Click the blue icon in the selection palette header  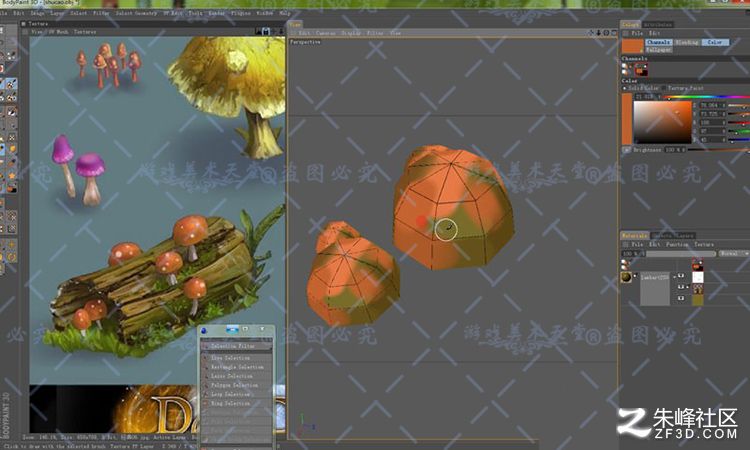[x=204, y=330]
